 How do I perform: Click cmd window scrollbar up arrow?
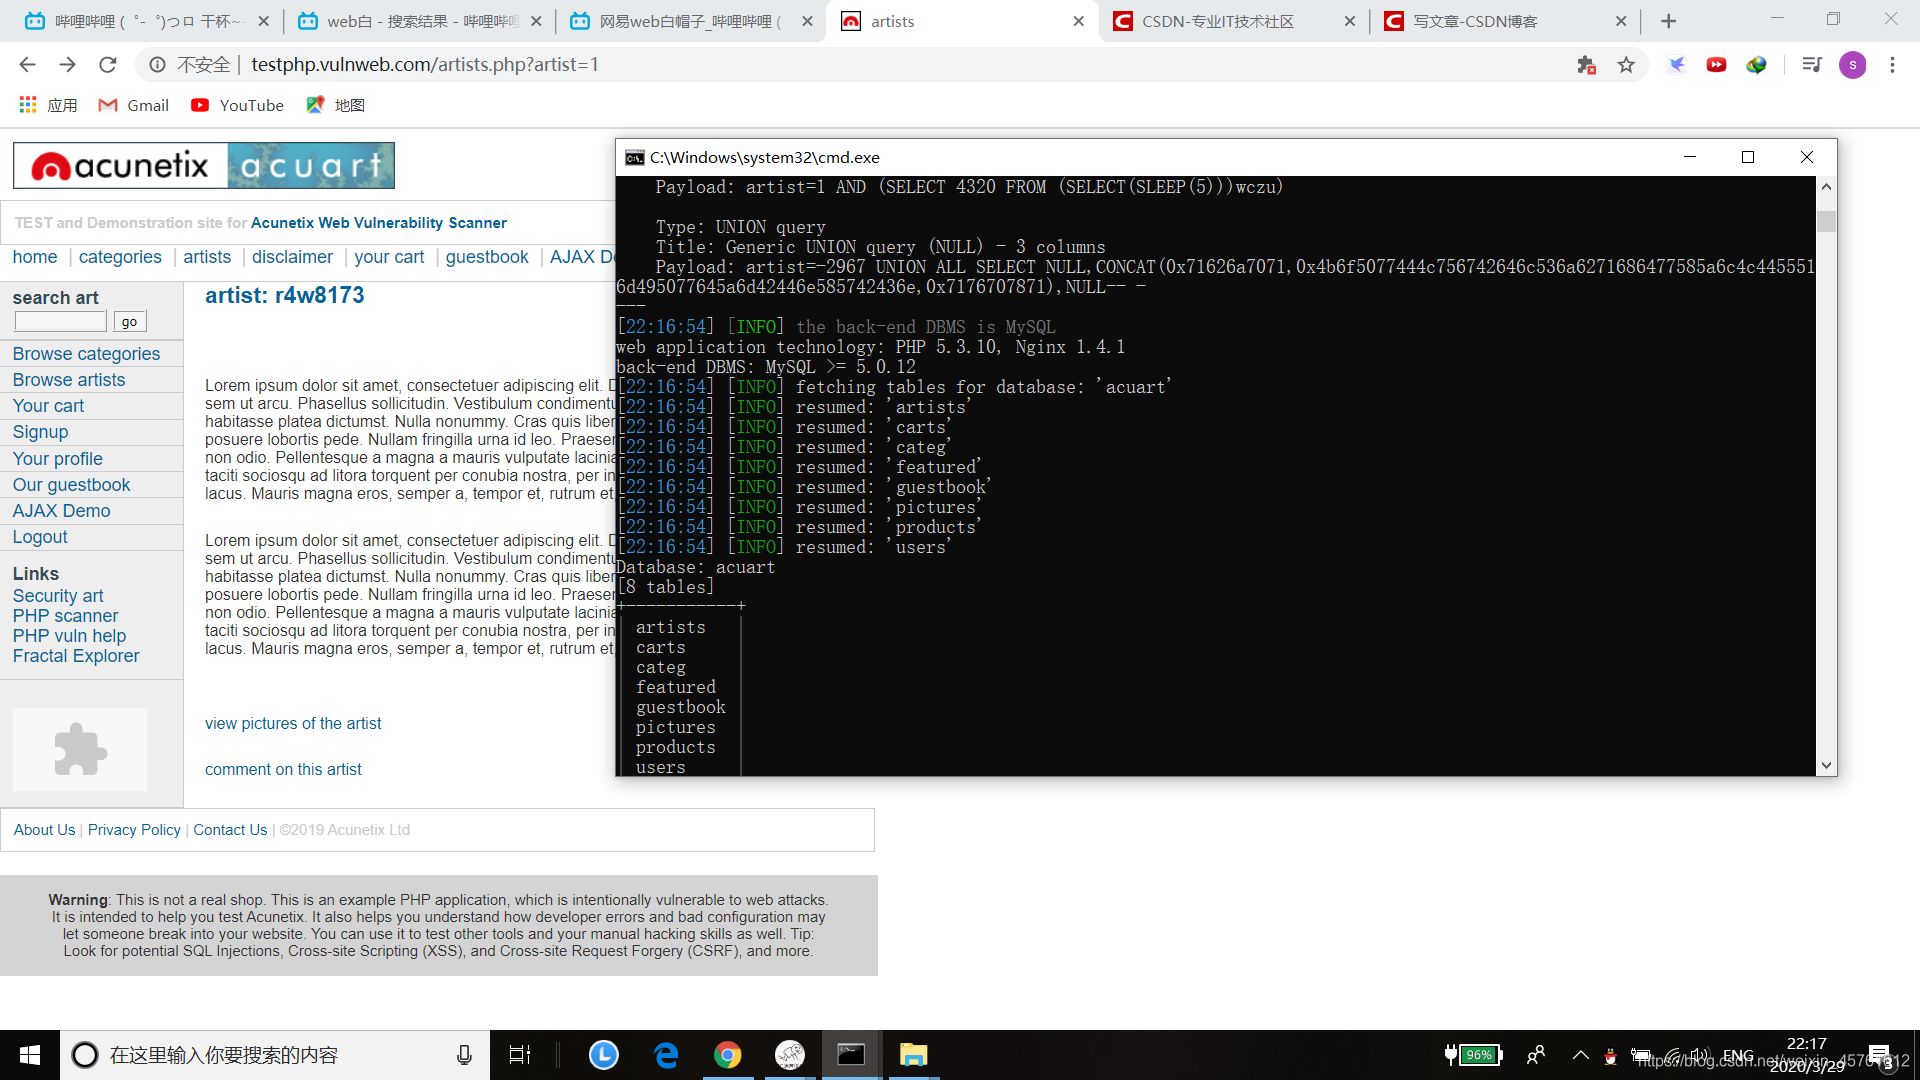(x=1826, y=187)
